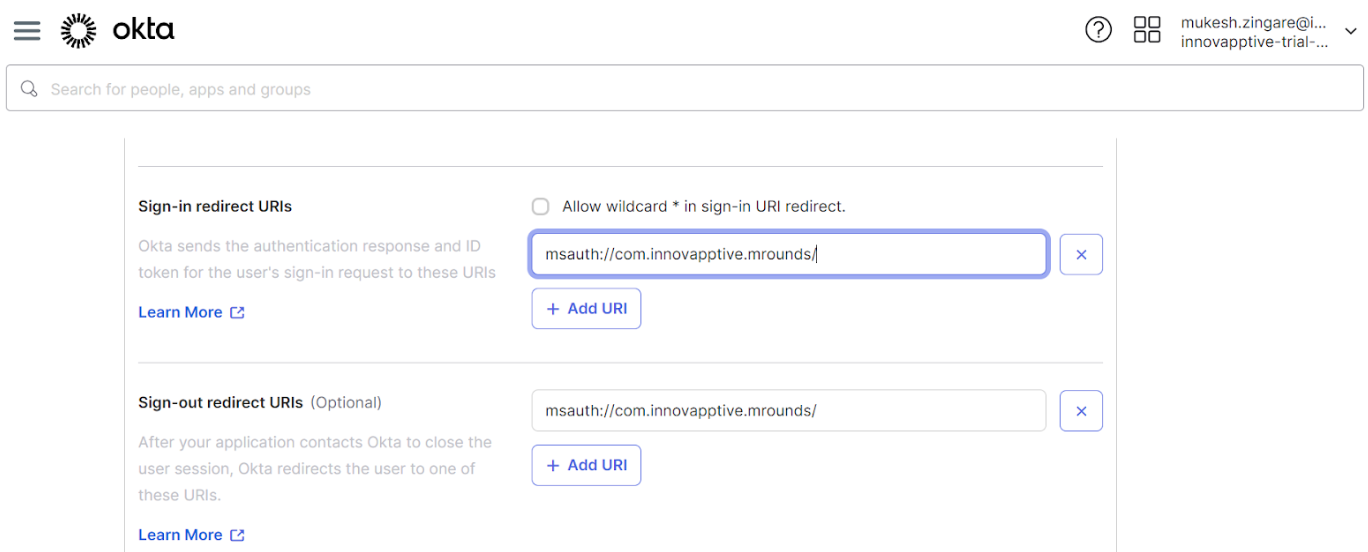Click the sign-in redirect URI text field

(788, 255)
